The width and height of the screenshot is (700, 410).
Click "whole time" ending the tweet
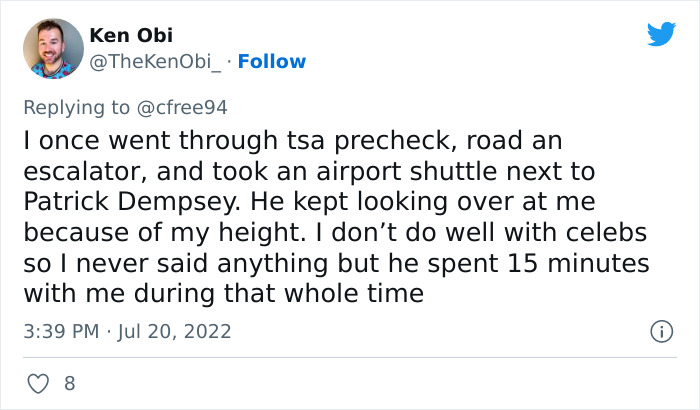pyautogui.click(x=365, y=296)
